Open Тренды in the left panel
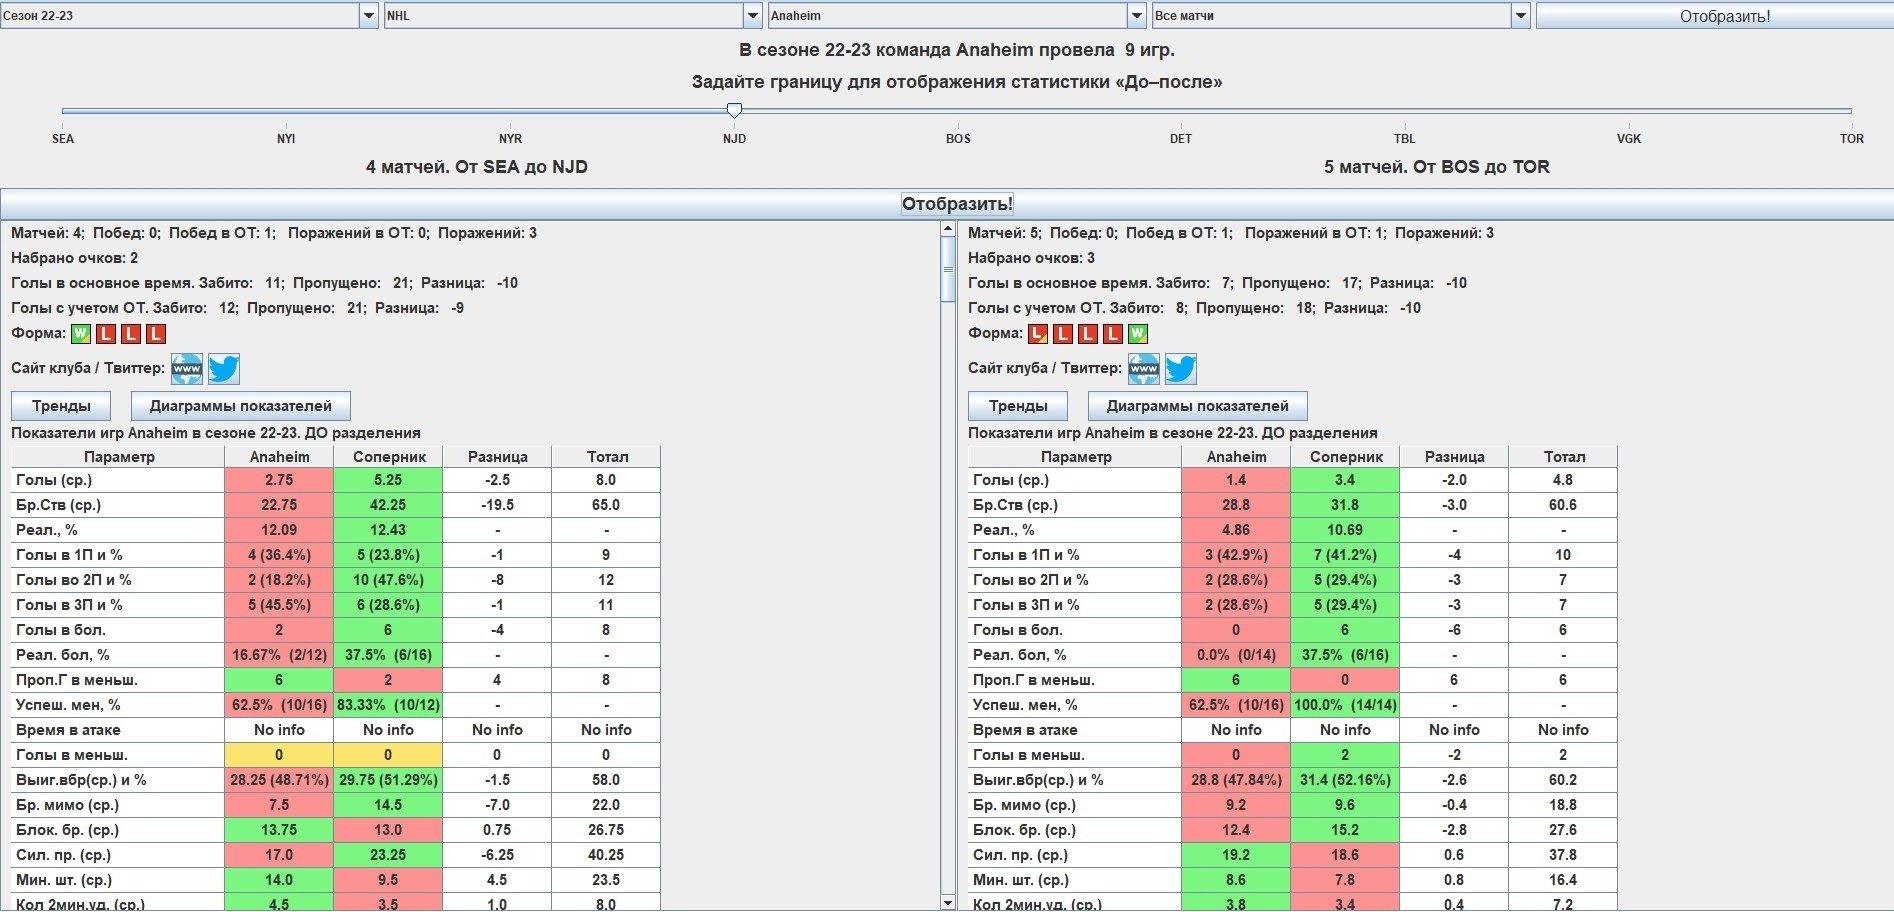The width and height of the screenshot is (1894, 912). coord(61,406)
